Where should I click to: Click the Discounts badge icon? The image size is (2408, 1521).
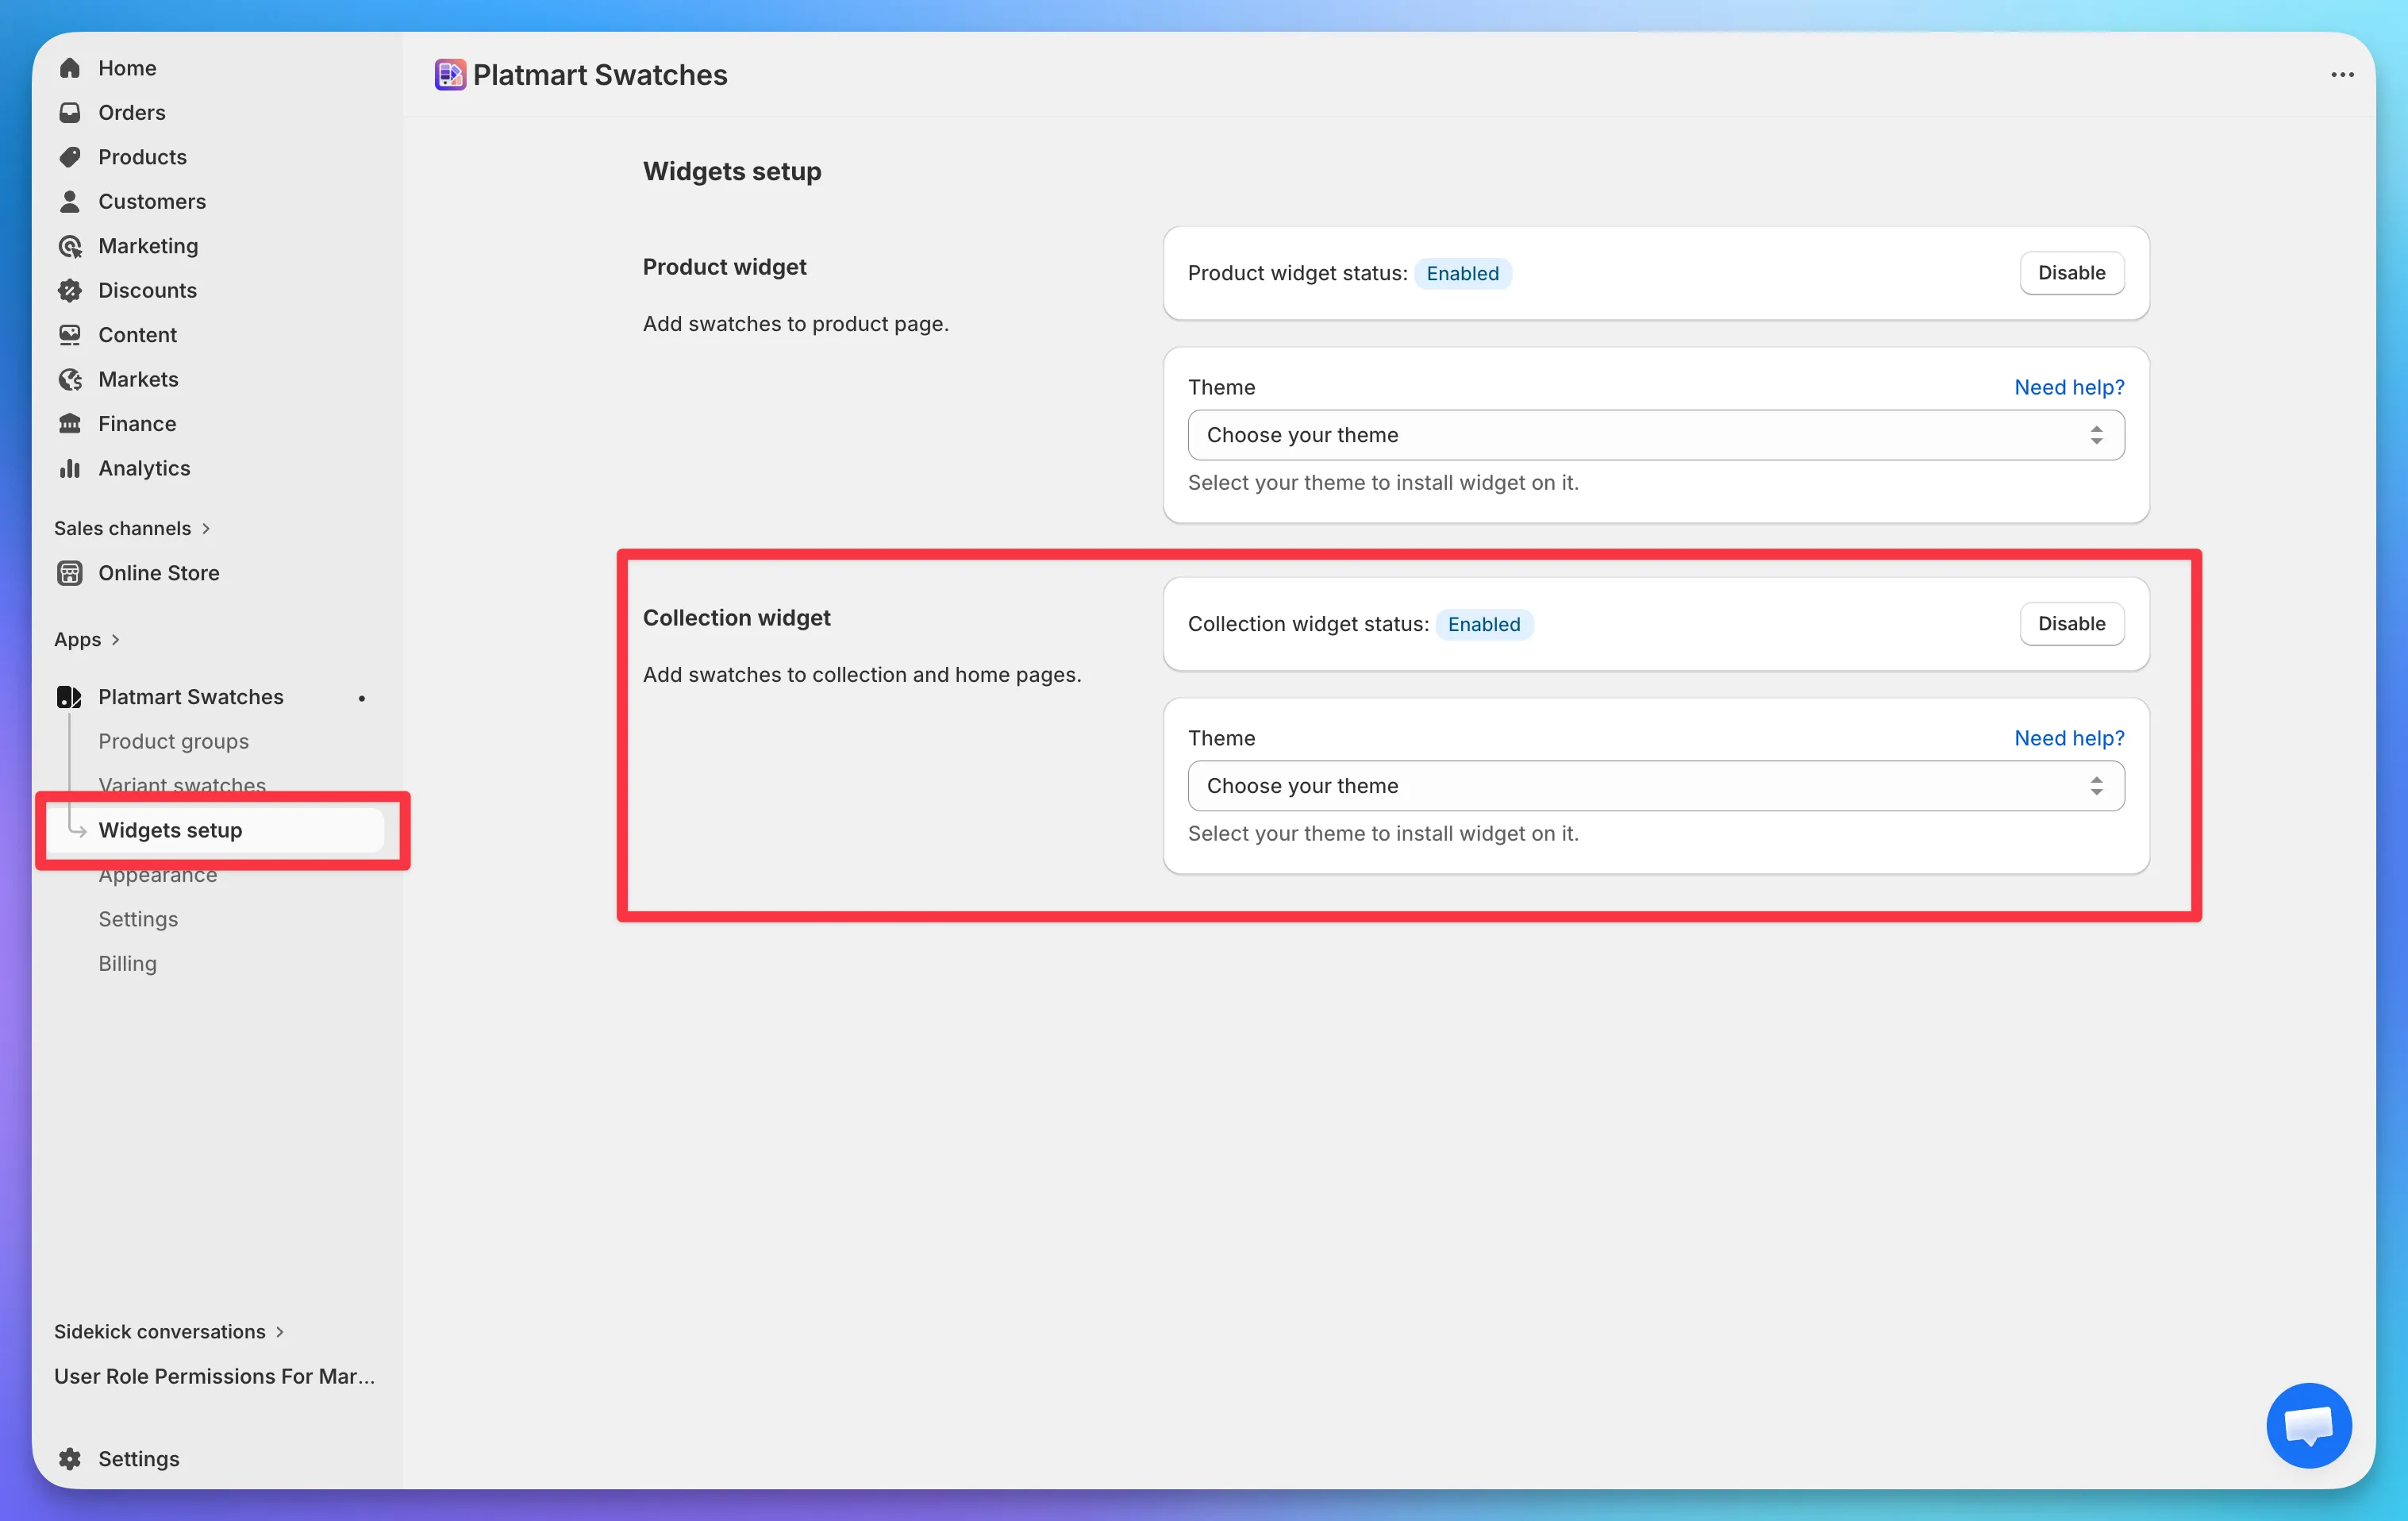click(x=69, y=290)
